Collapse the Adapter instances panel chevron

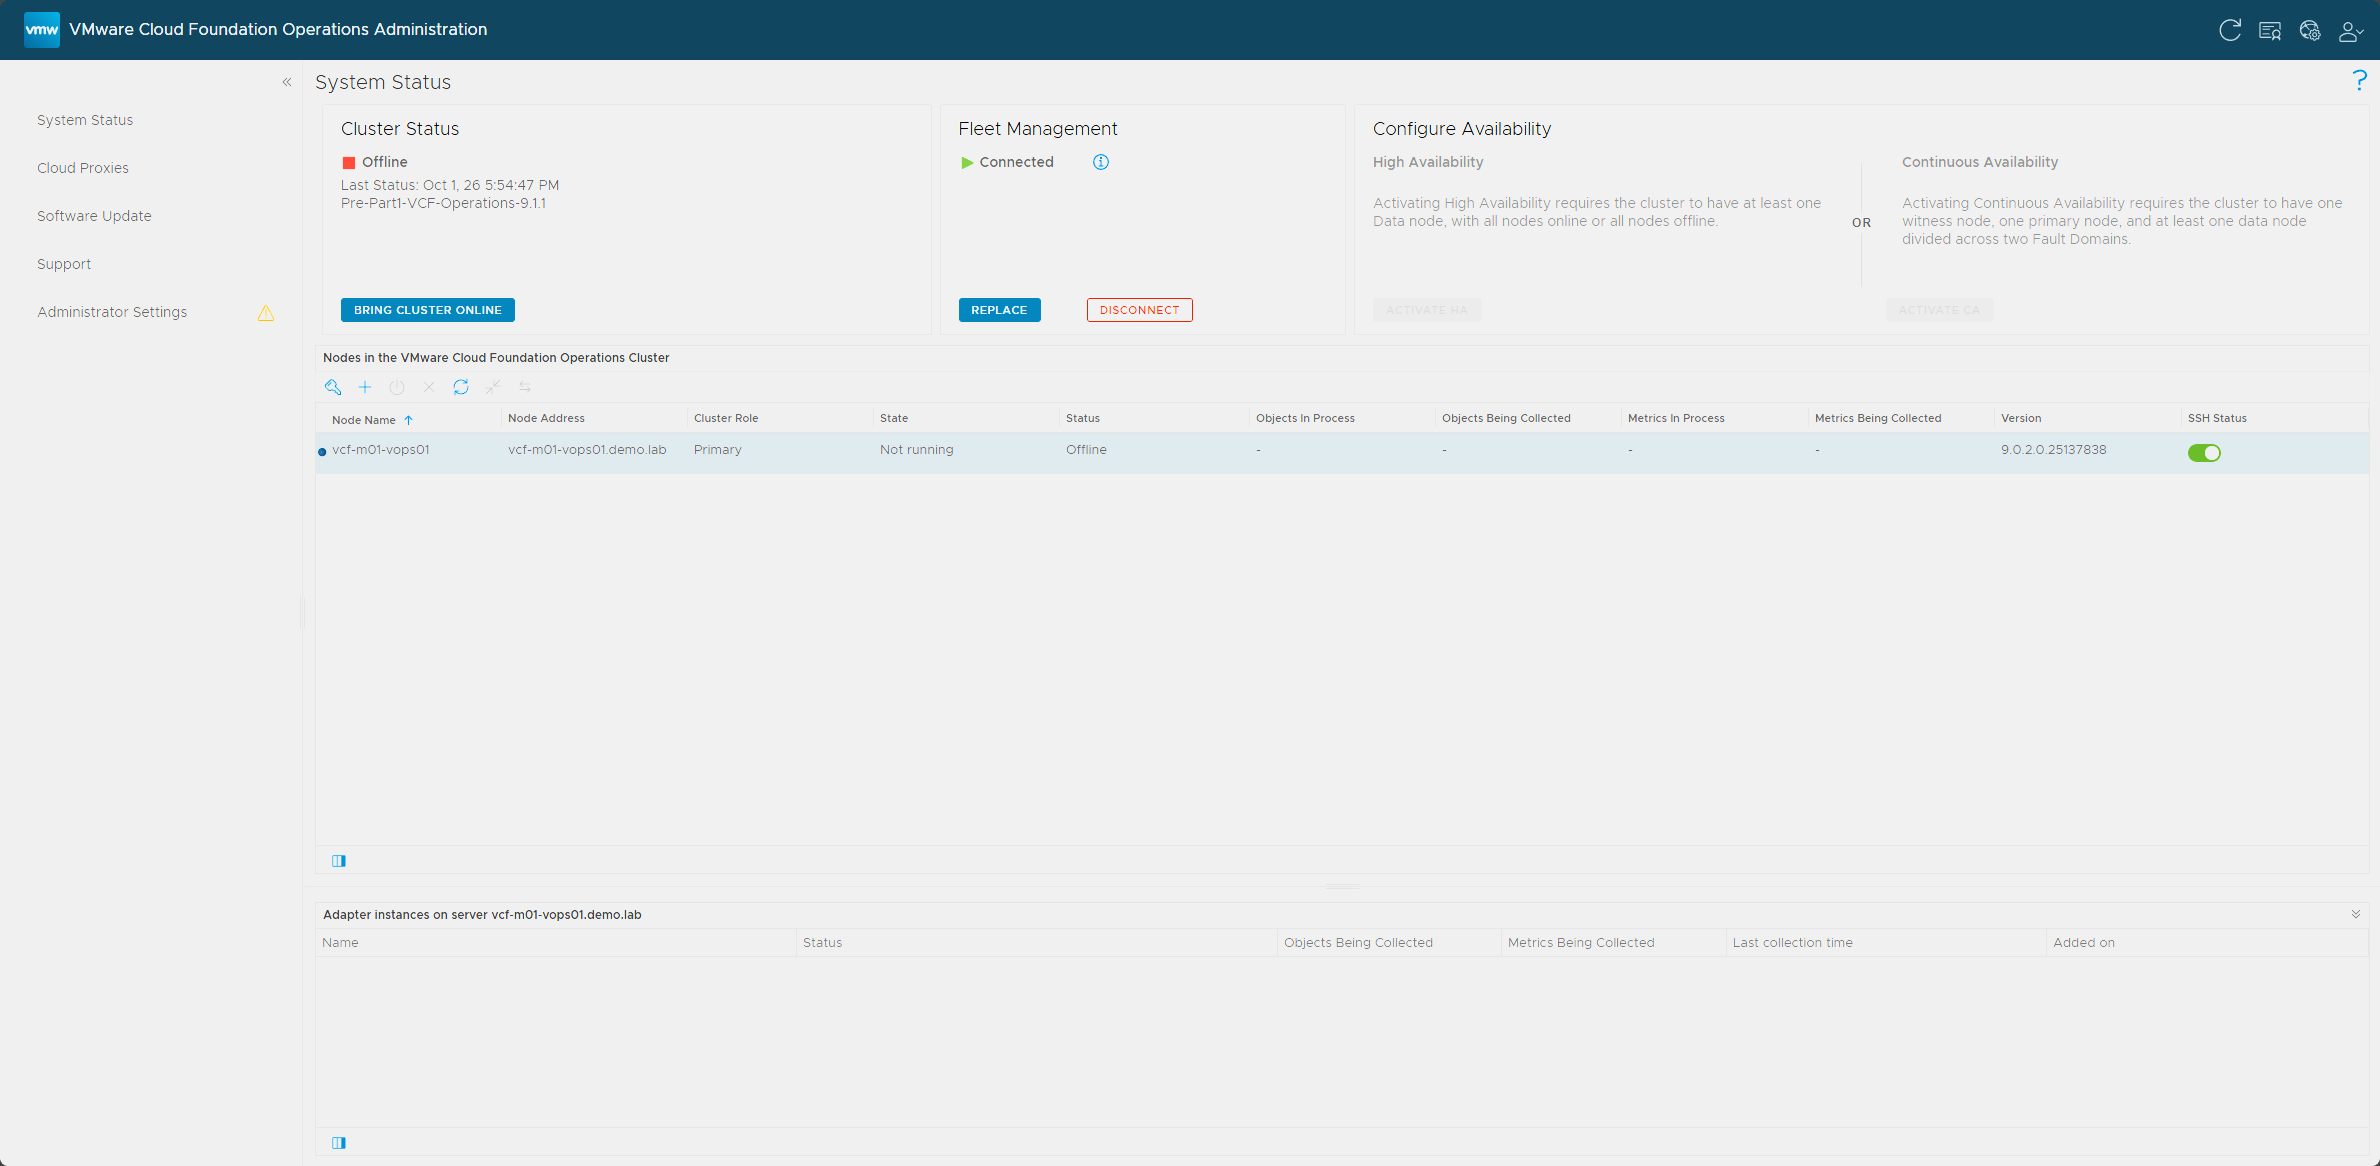click(x=2356, y=914)
